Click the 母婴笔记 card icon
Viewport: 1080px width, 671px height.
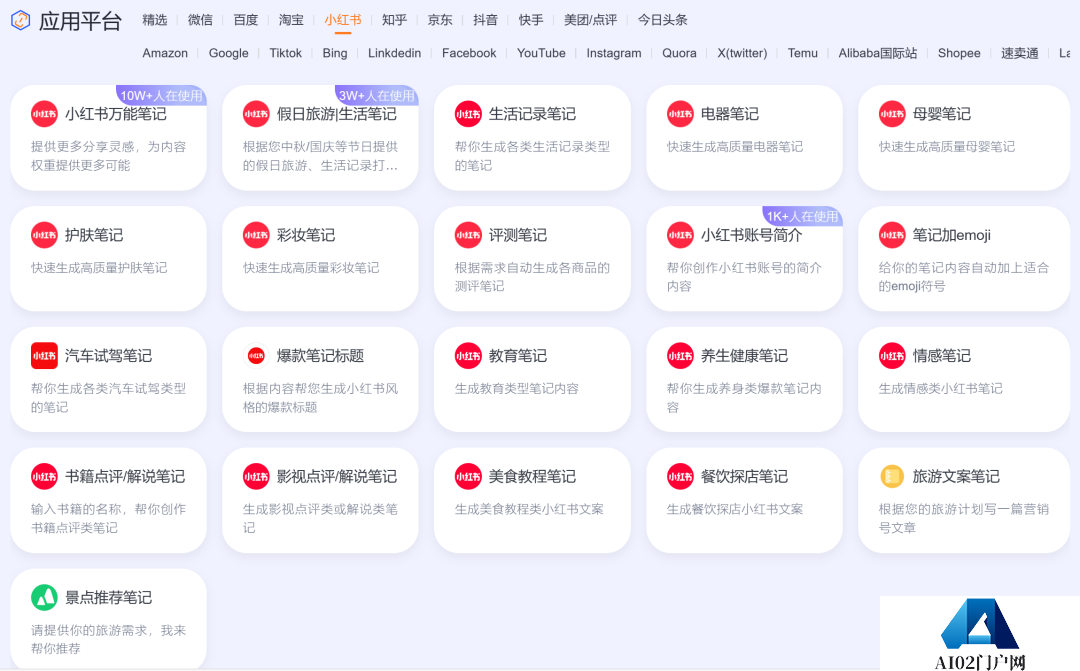point(892,114)
